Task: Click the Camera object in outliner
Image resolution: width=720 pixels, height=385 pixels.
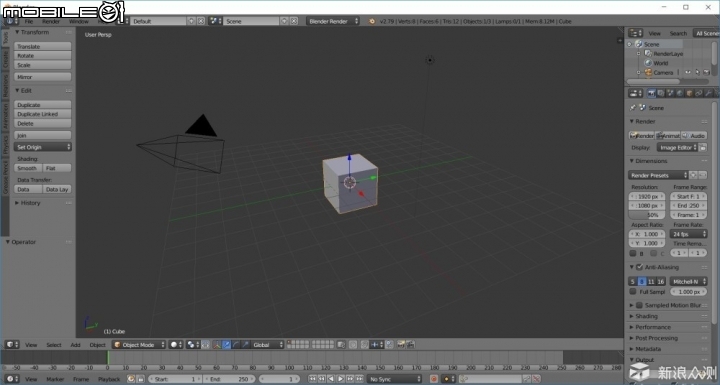Action: pos(663,73)
